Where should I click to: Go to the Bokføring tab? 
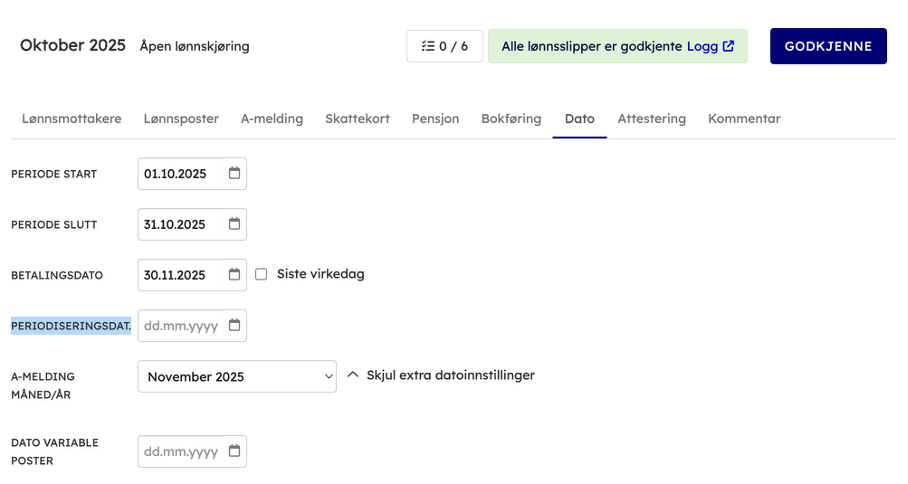click(511, 118)
